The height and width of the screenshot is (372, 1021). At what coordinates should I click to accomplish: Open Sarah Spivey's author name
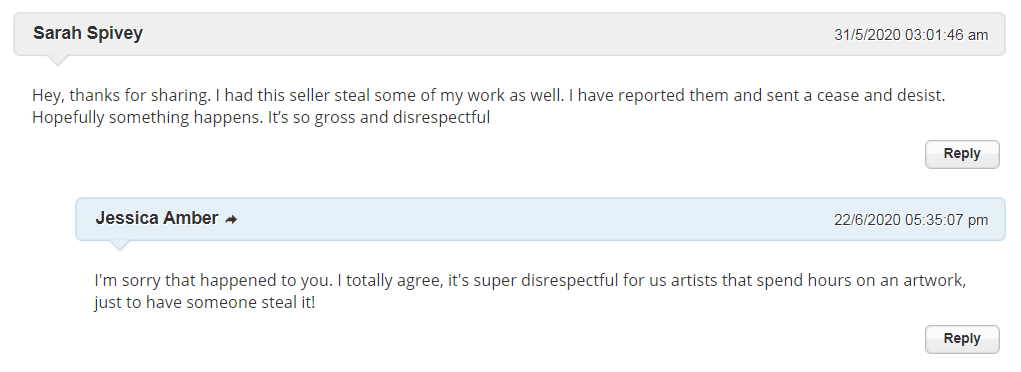click(x=88, y=33)
